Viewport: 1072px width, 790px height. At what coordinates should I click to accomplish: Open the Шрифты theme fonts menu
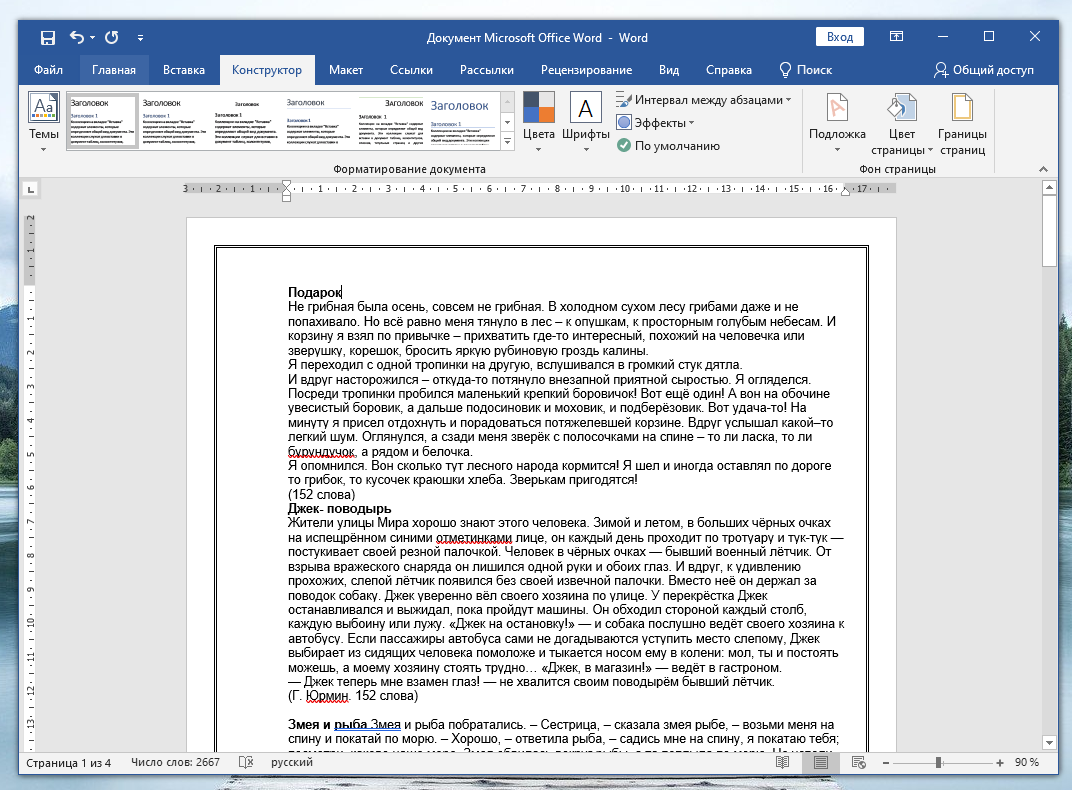tap(586, 122)
